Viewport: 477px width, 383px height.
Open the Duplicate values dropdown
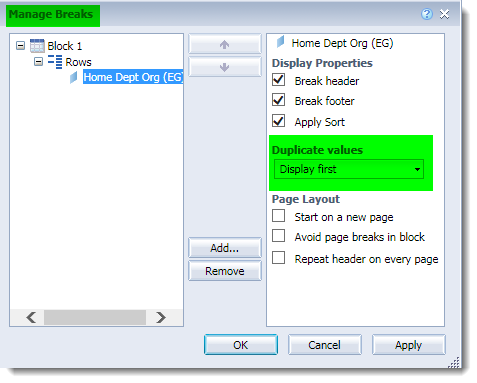(349, 169)
